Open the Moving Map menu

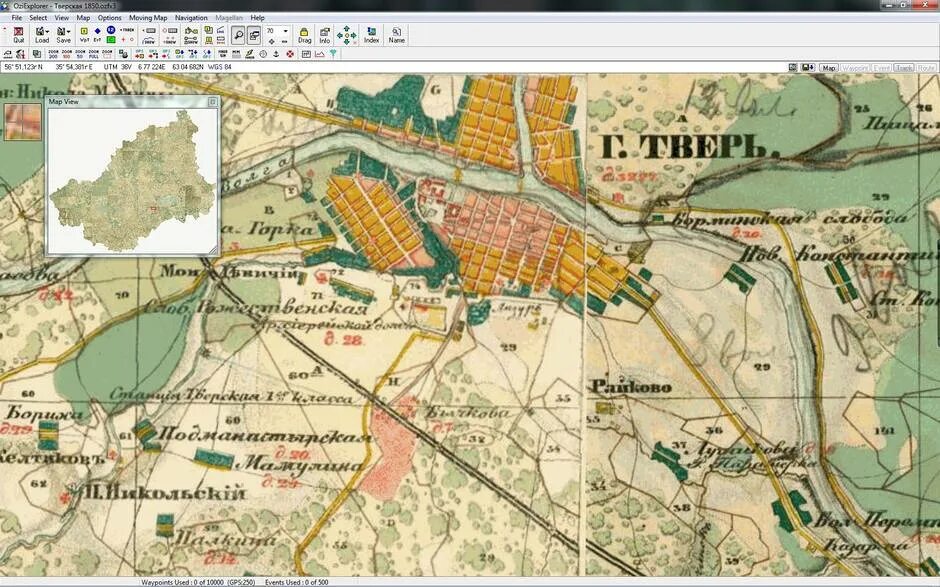click(x=148, y=18)
